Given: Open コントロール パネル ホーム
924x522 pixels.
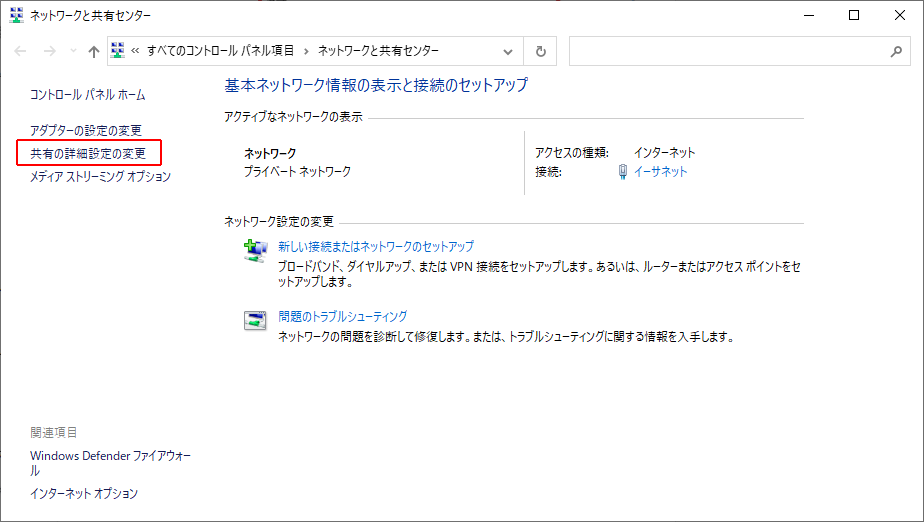Looking at the screenshot, I should pos(88,95).
